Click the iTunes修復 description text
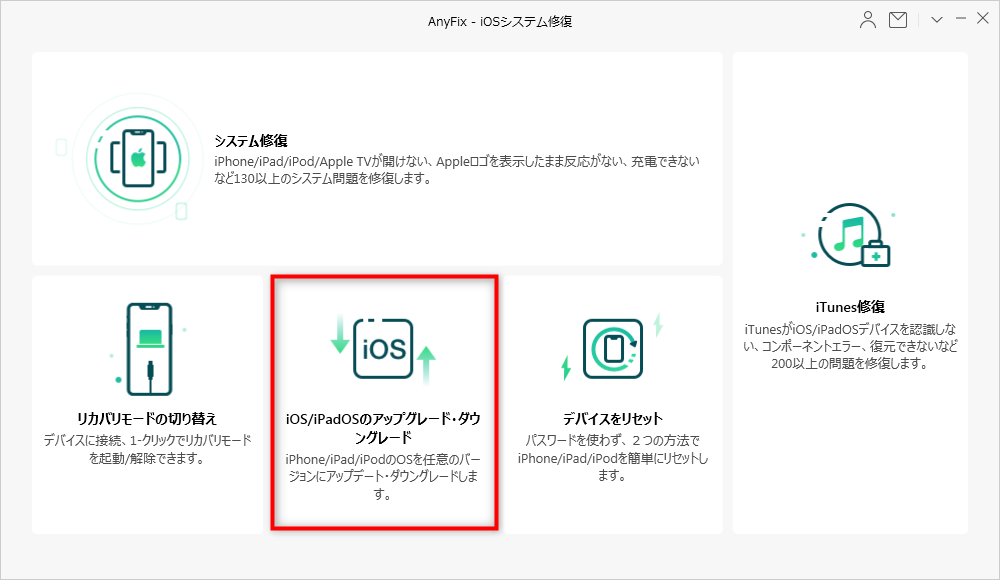The image size is (1000, 580). (850, 346)
